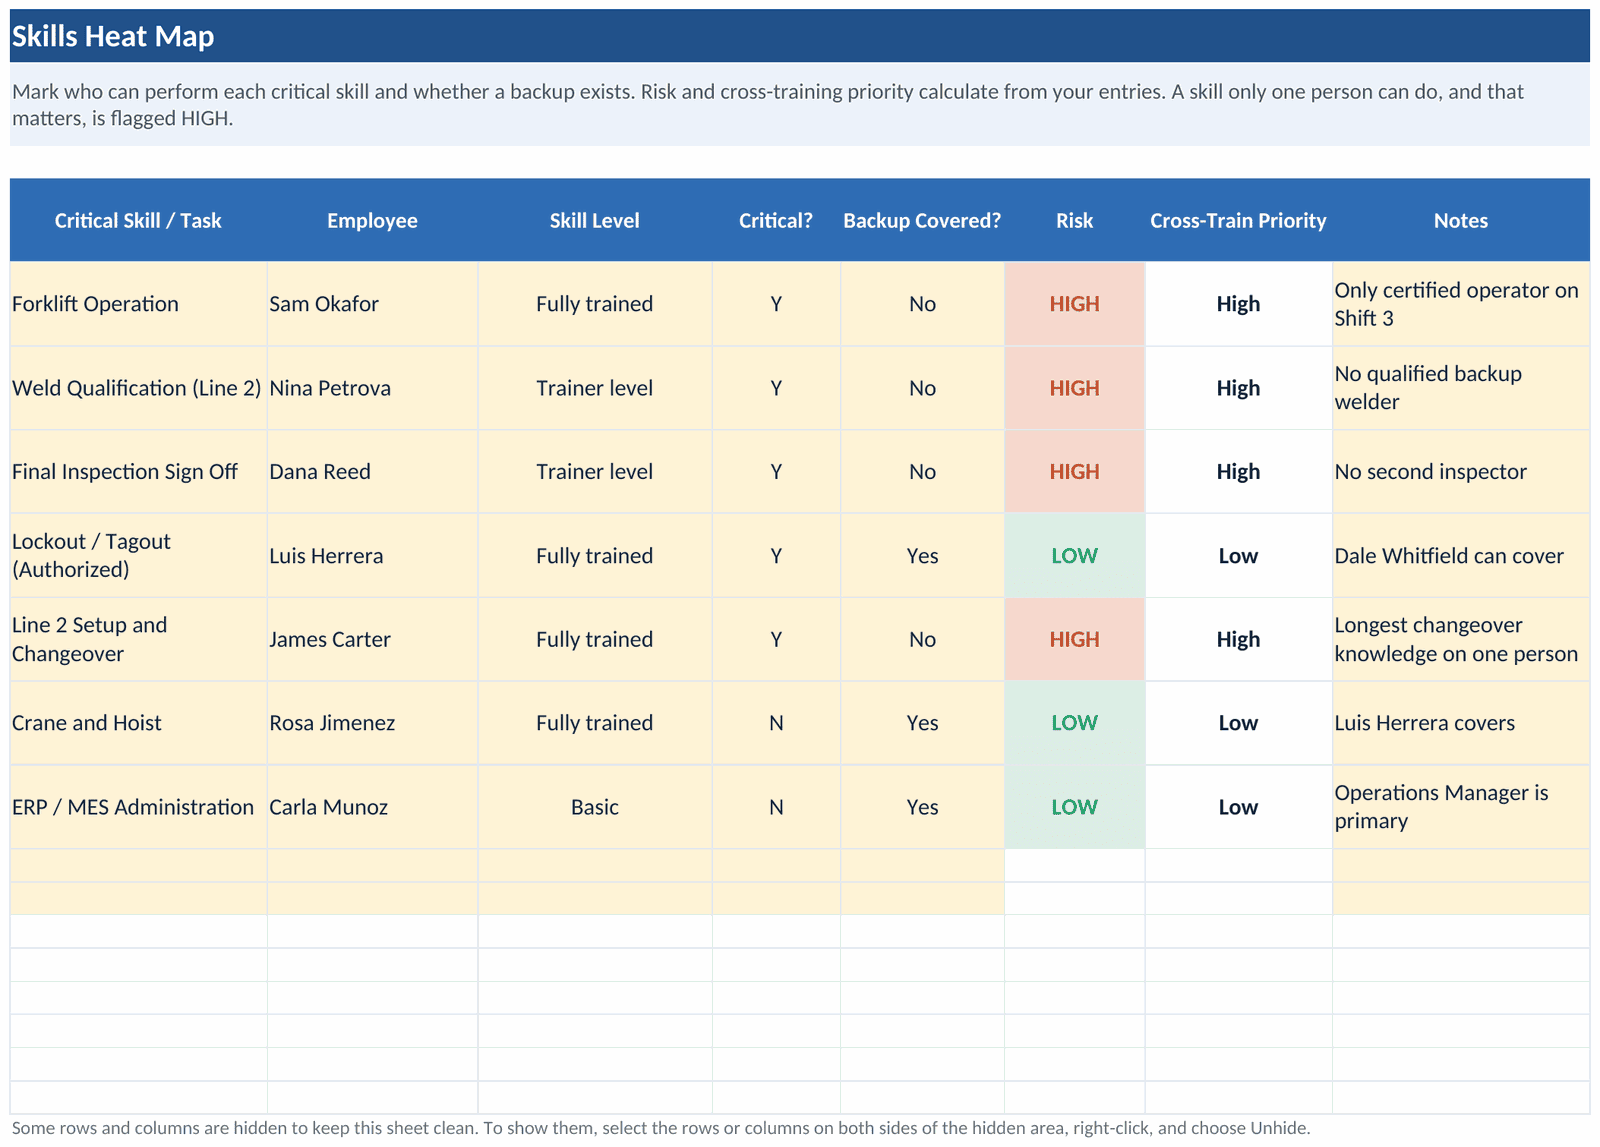This screenshot has height=1147, width=1600.
Task: Select the Critical? N cell for Crane and Hoist
Action: (x=776, y=723)
